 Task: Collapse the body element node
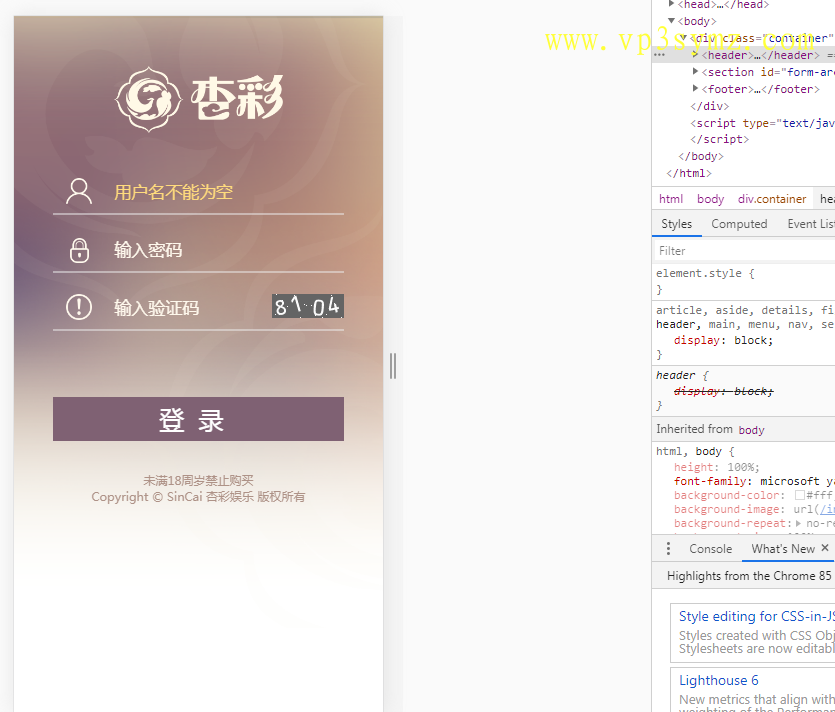(x=672, y=21)
